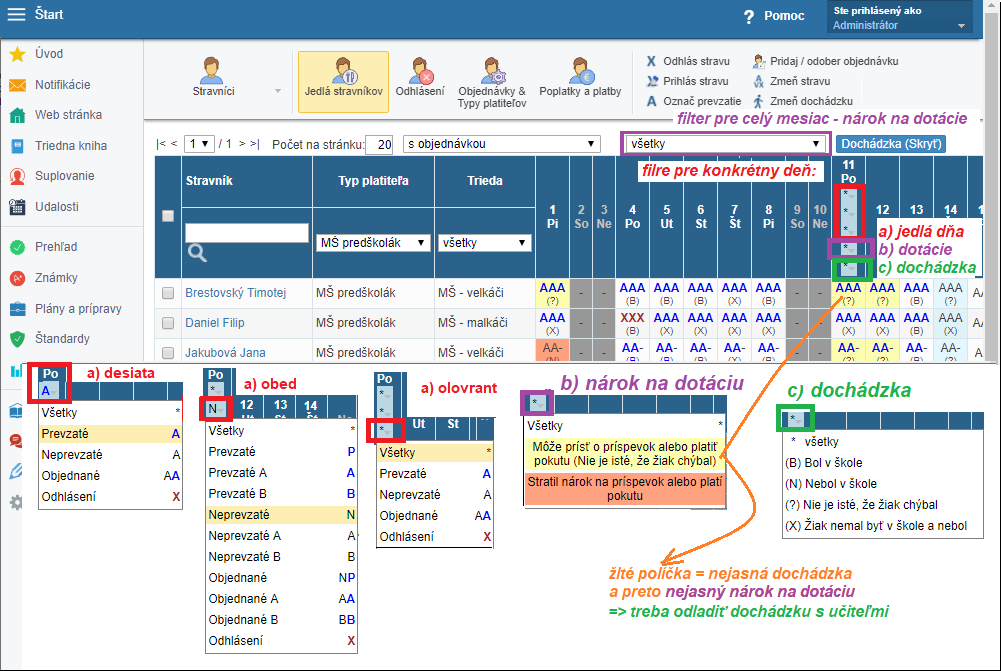Click the Známky red icon

coord(17,278)
